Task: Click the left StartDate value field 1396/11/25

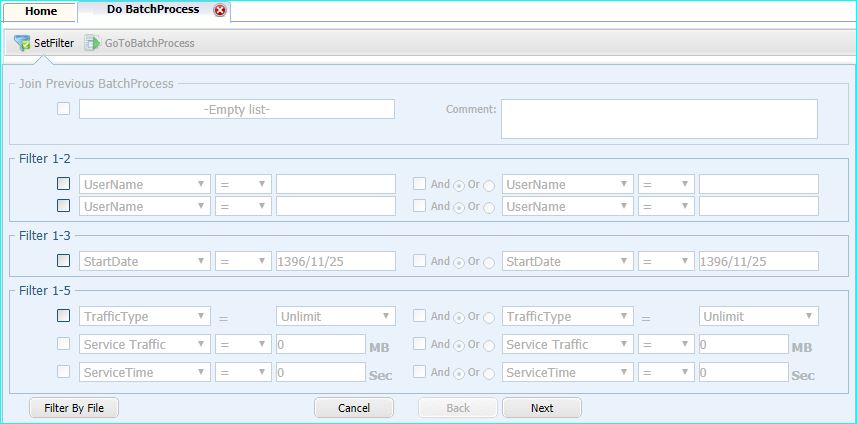Action: (x=335, y=261)
